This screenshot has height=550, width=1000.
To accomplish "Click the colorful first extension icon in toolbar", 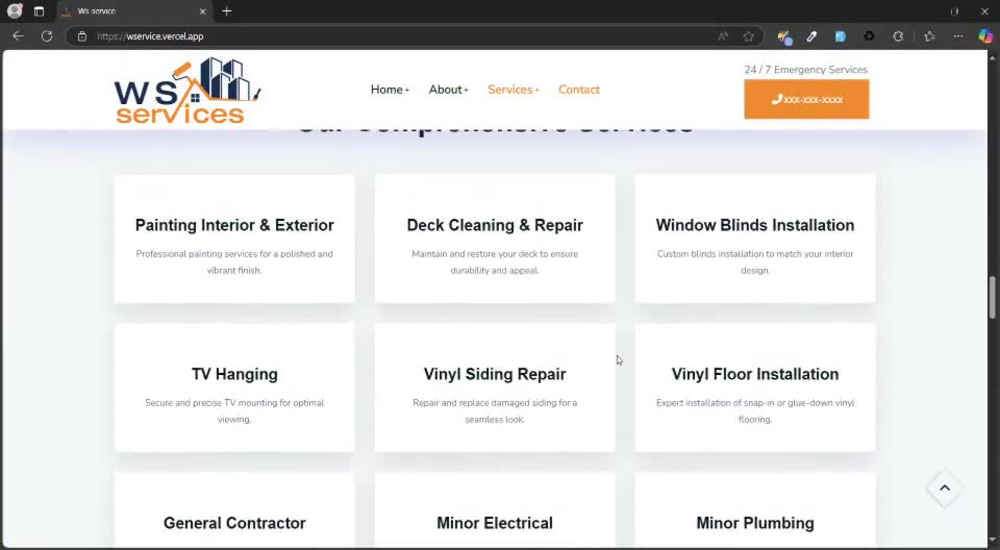I will point(784,37).
